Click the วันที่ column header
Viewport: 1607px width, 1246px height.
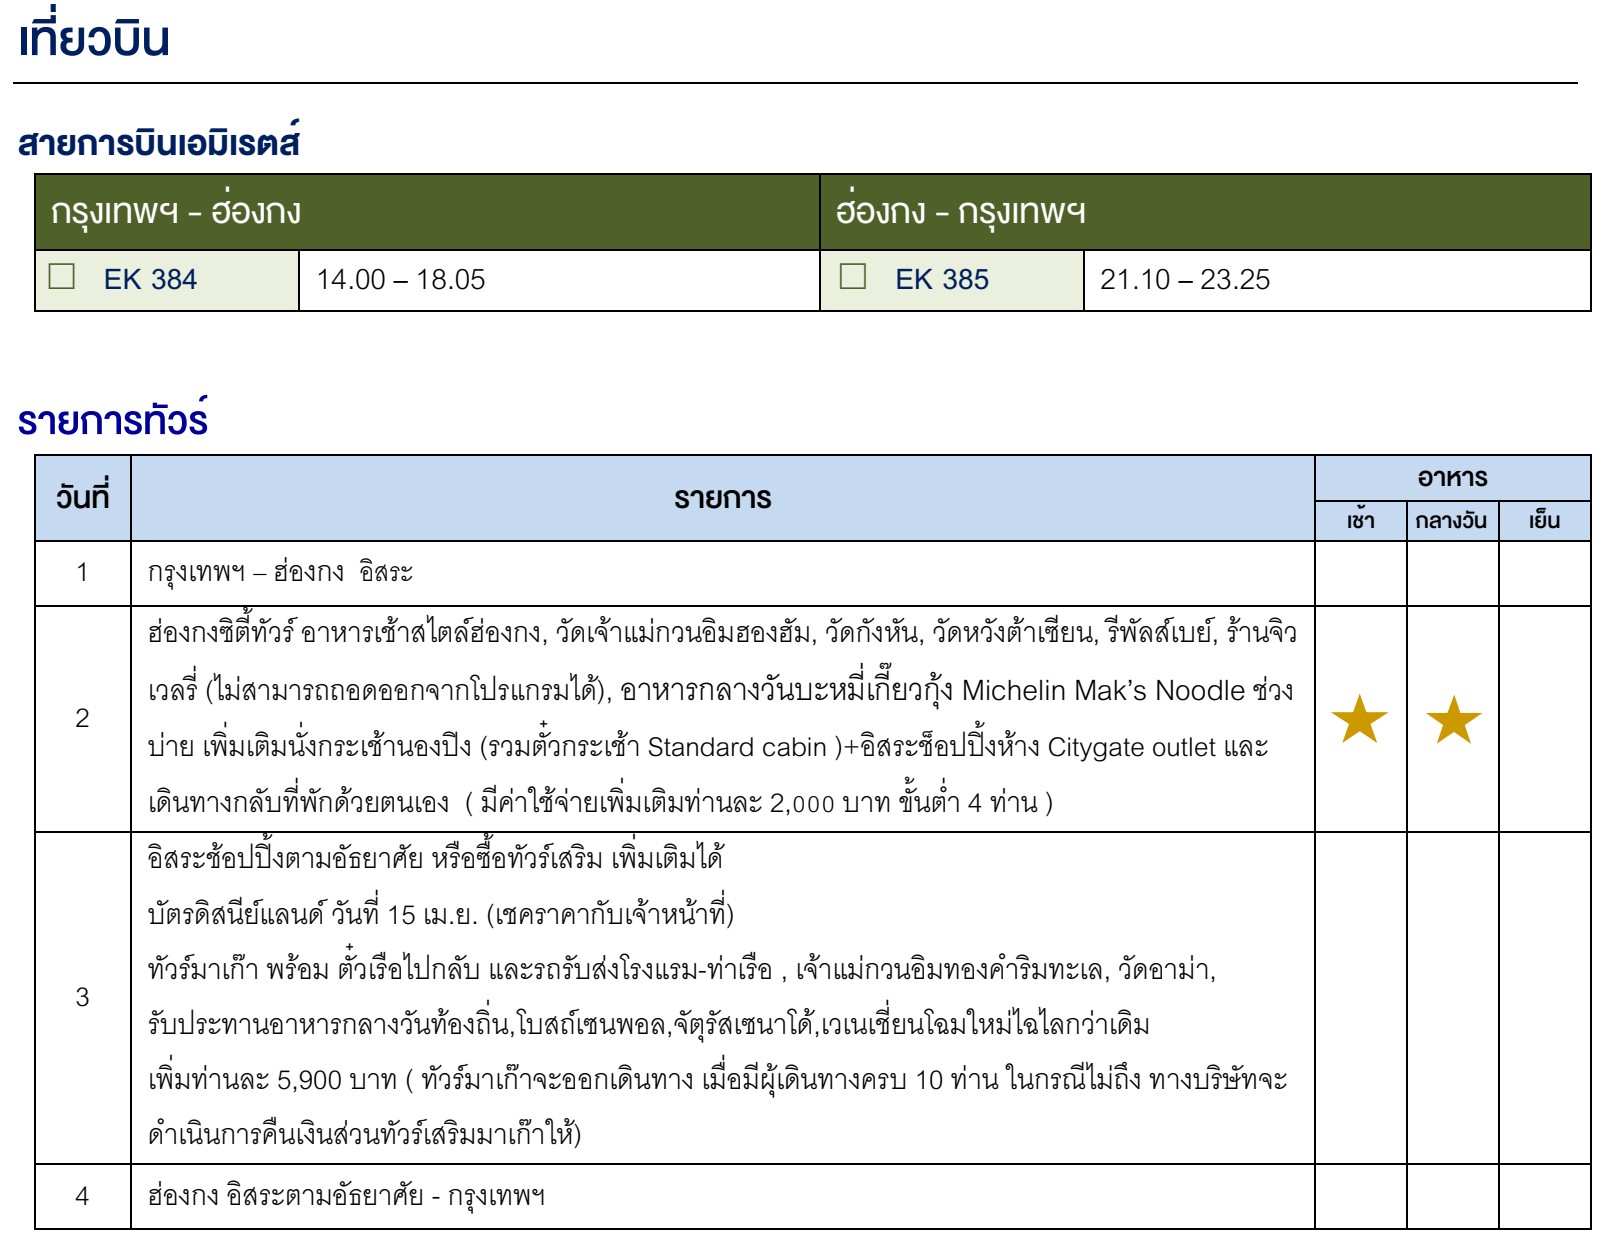82,498
